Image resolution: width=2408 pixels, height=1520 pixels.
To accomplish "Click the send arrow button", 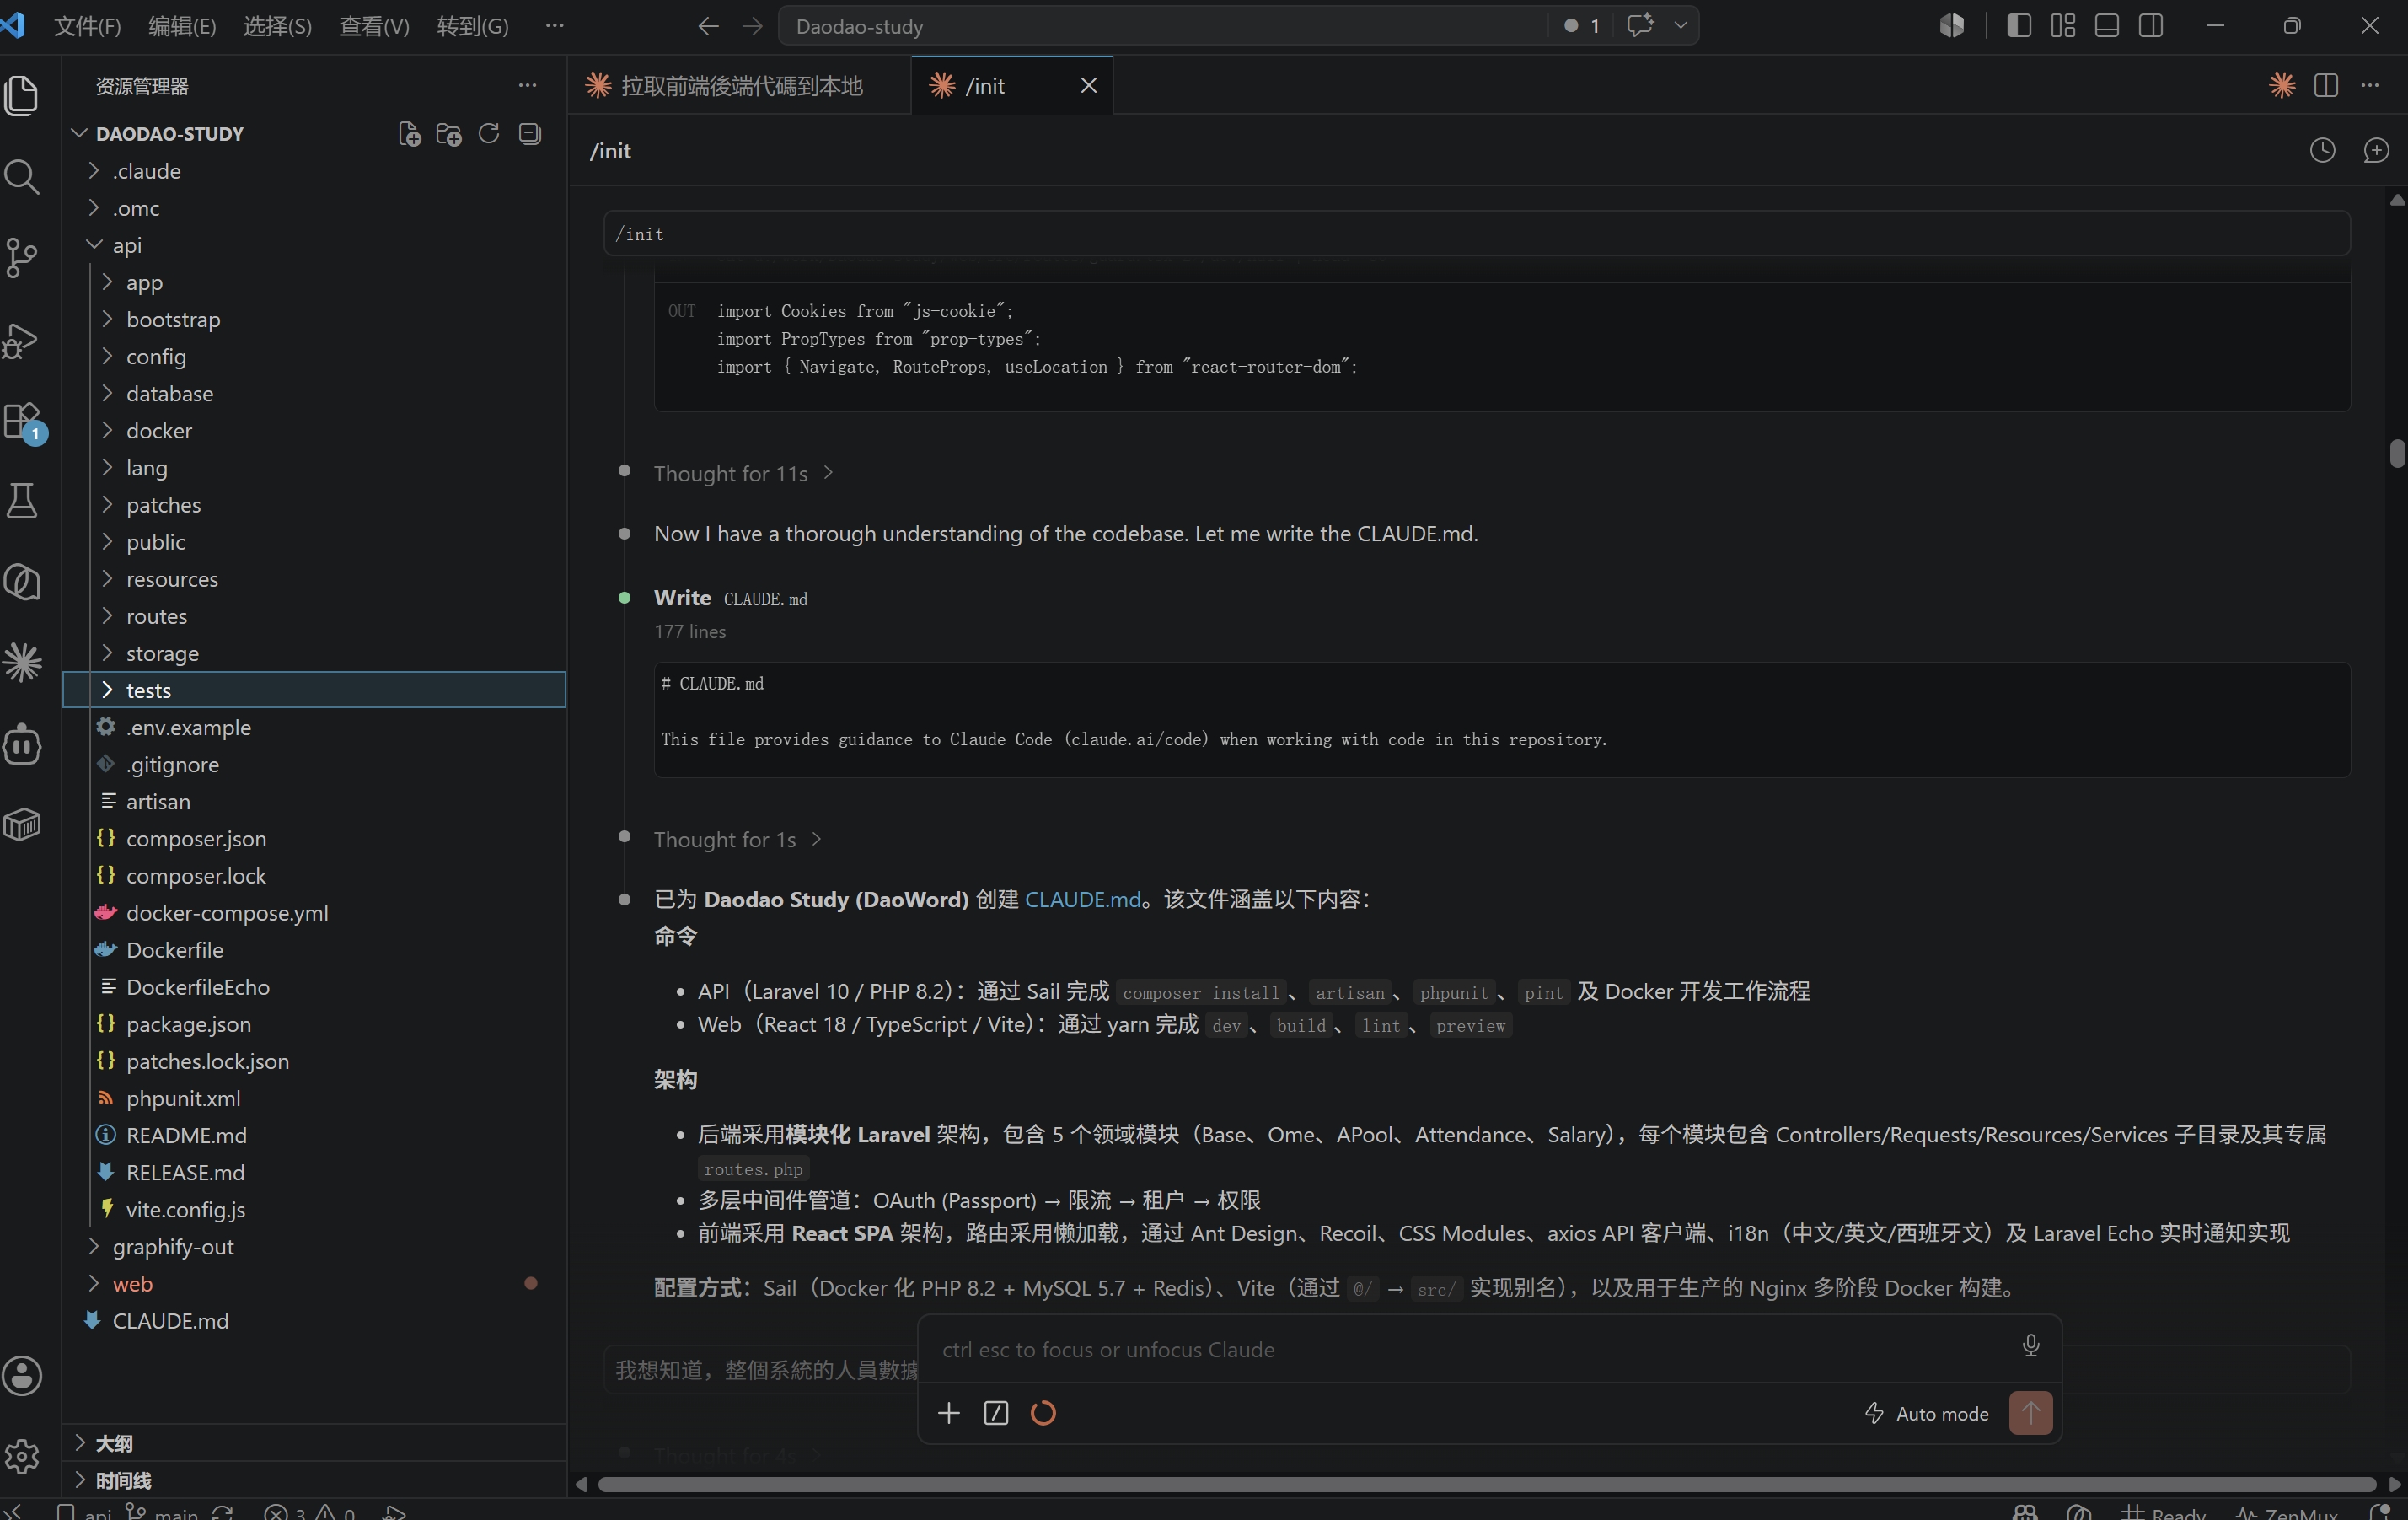I will (x=2030, y=1413).
